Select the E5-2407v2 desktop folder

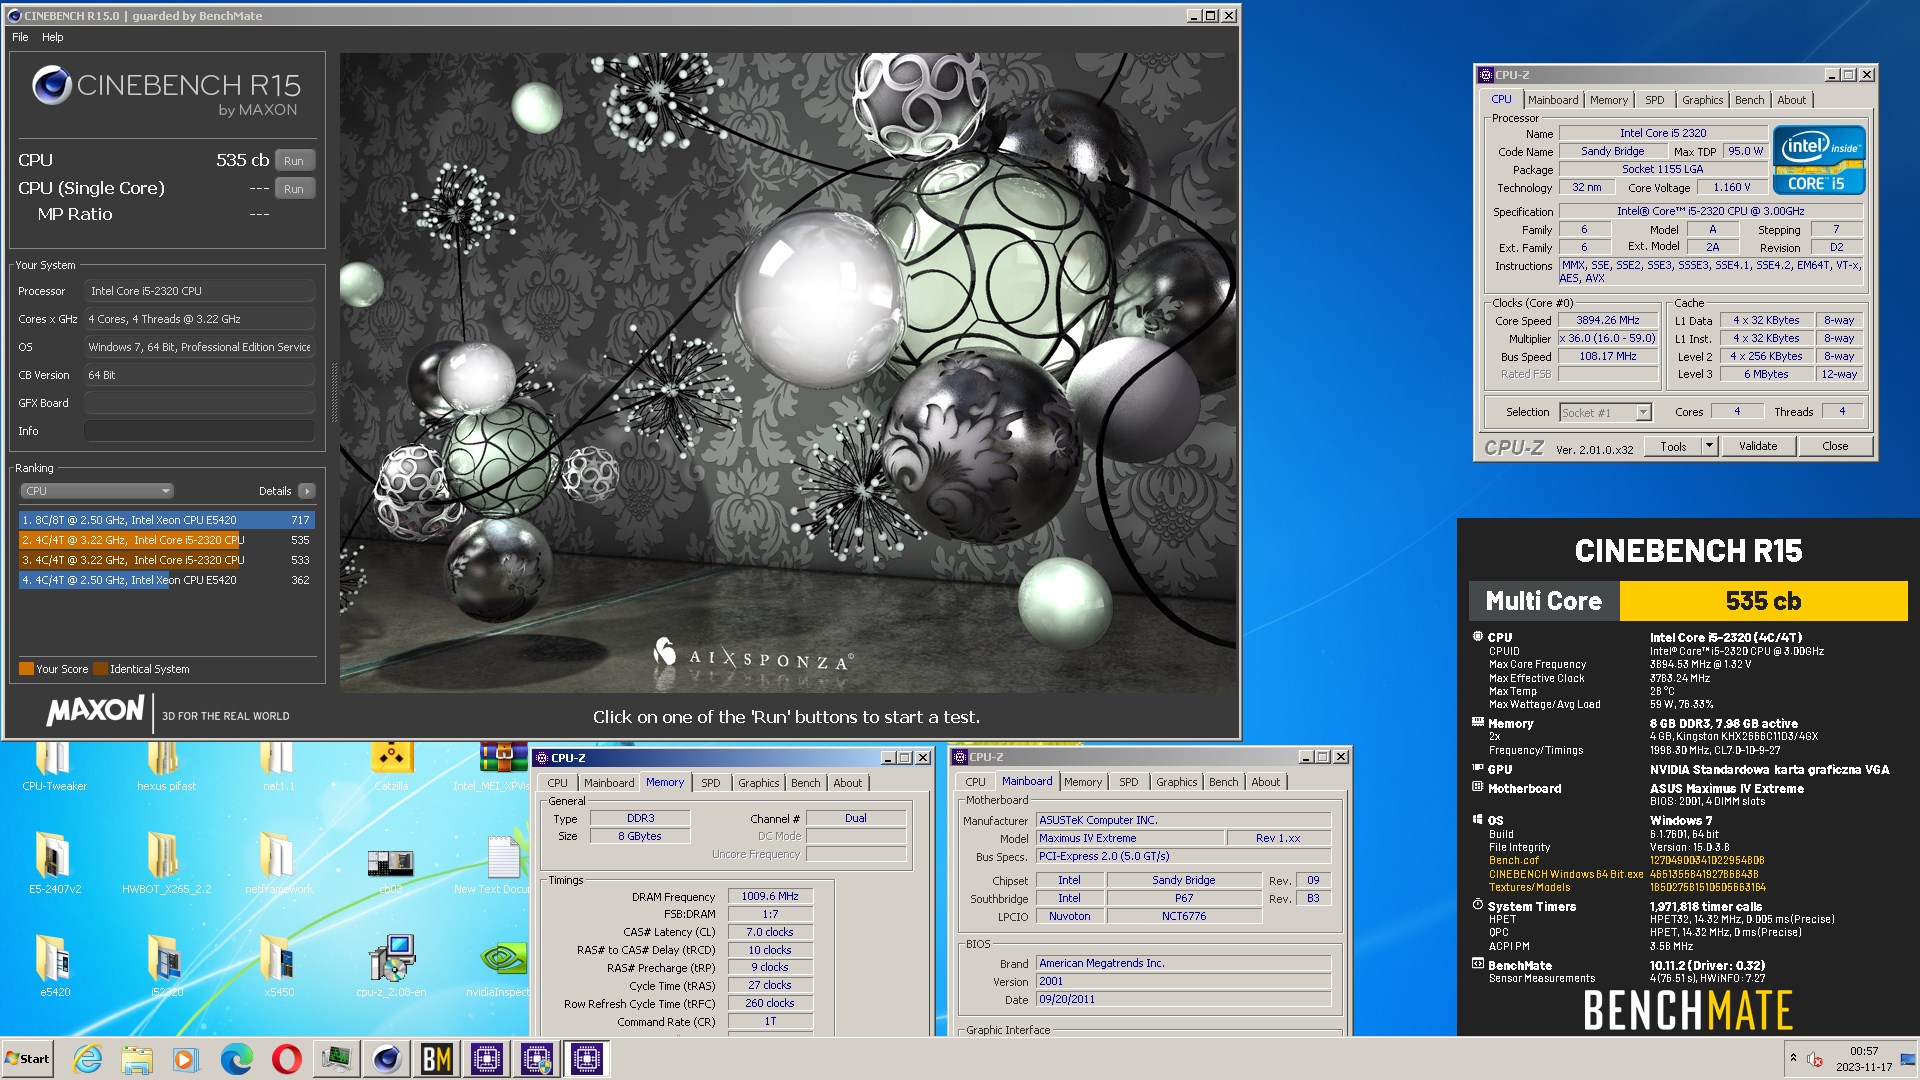(54, 862)
